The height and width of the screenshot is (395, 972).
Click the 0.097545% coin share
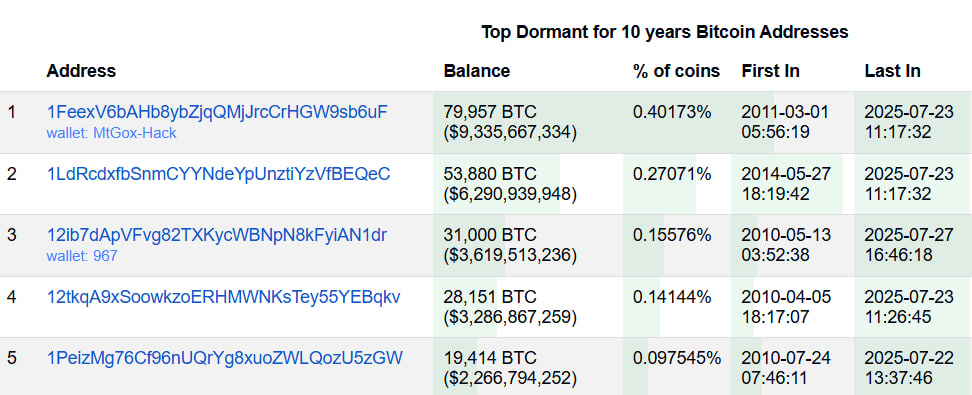pyautogui.click(x=677, y=358)
